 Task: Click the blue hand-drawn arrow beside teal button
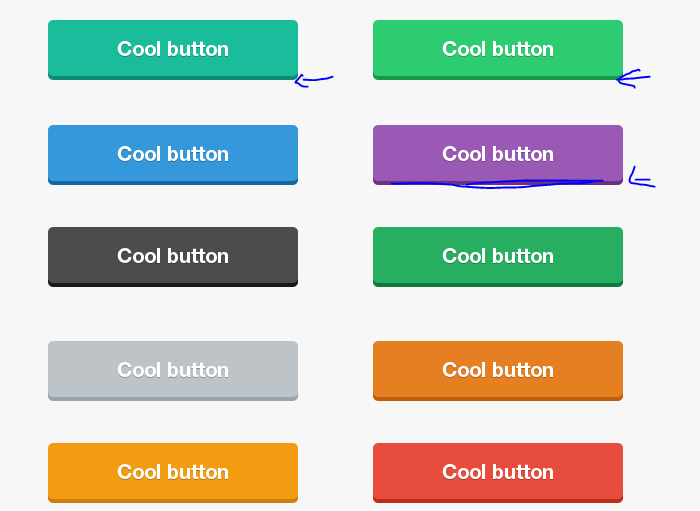[x=313, y=79]
